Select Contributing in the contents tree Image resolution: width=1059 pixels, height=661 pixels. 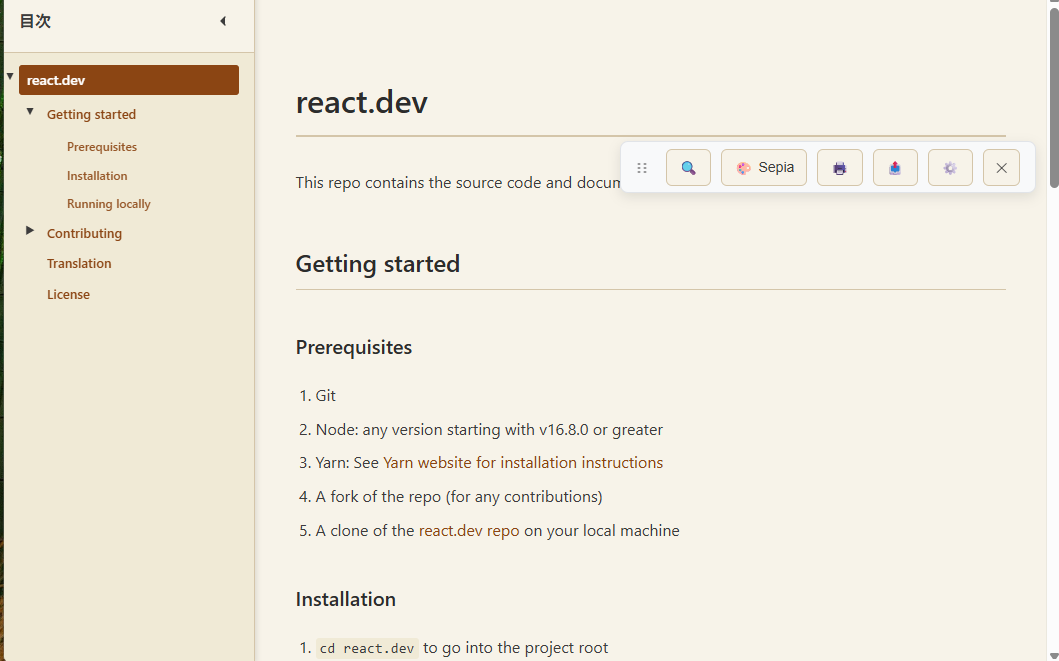click(84, 233)
